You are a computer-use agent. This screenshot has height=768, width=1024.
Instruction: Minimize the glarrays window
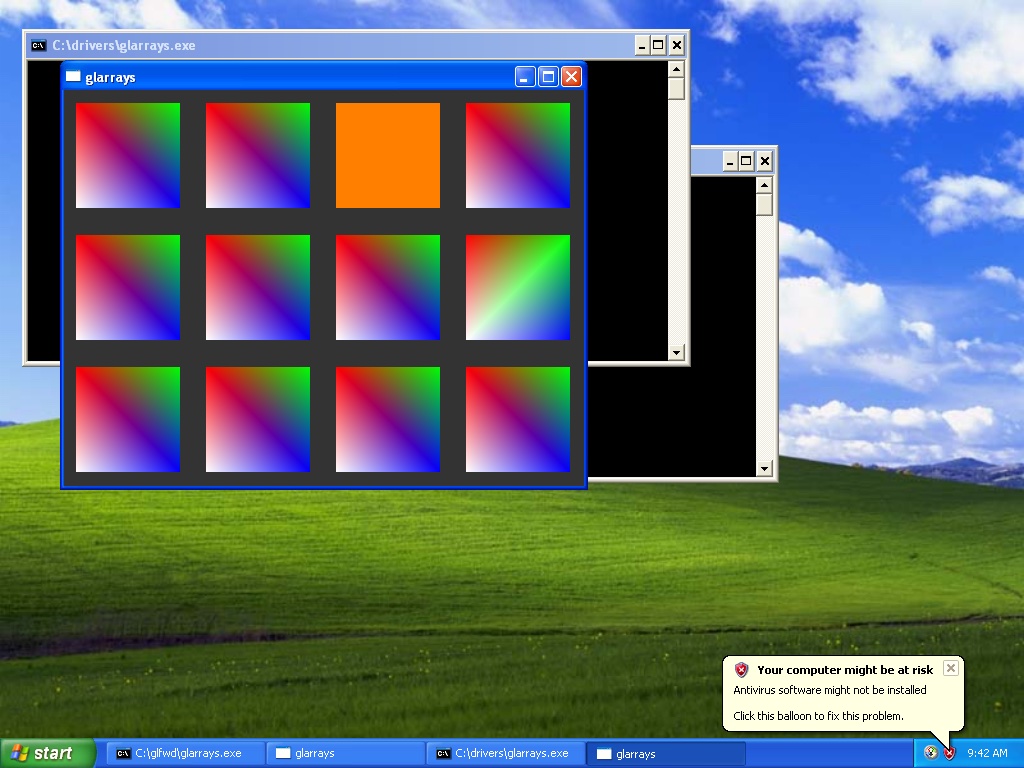tap(525, 76)
